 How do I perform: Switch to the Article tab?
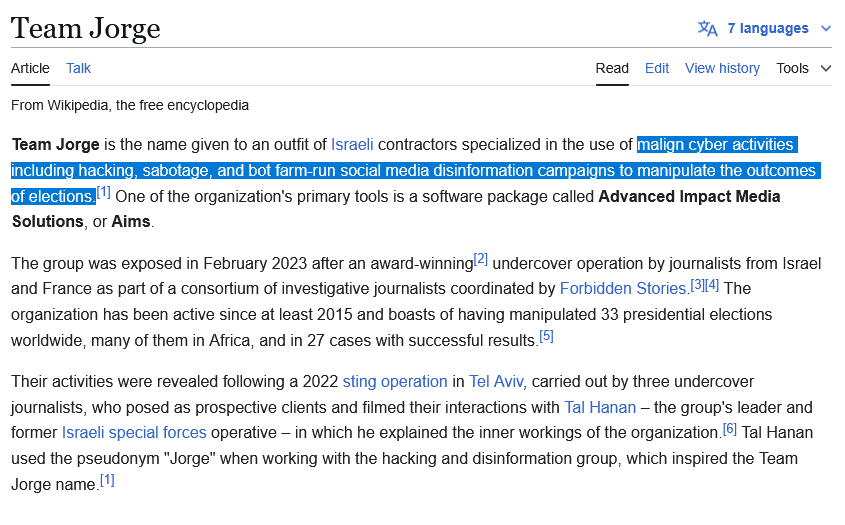[x=30, y=68]
